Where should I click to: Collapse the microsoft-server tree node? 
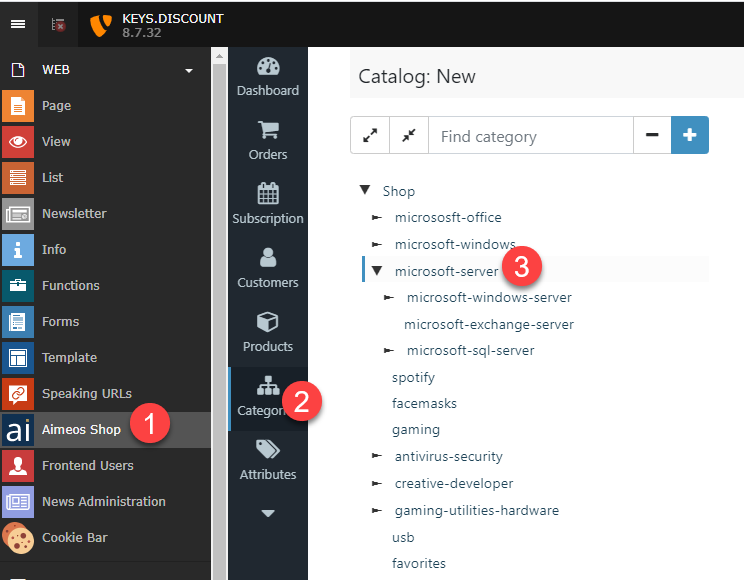click(377, 270)
